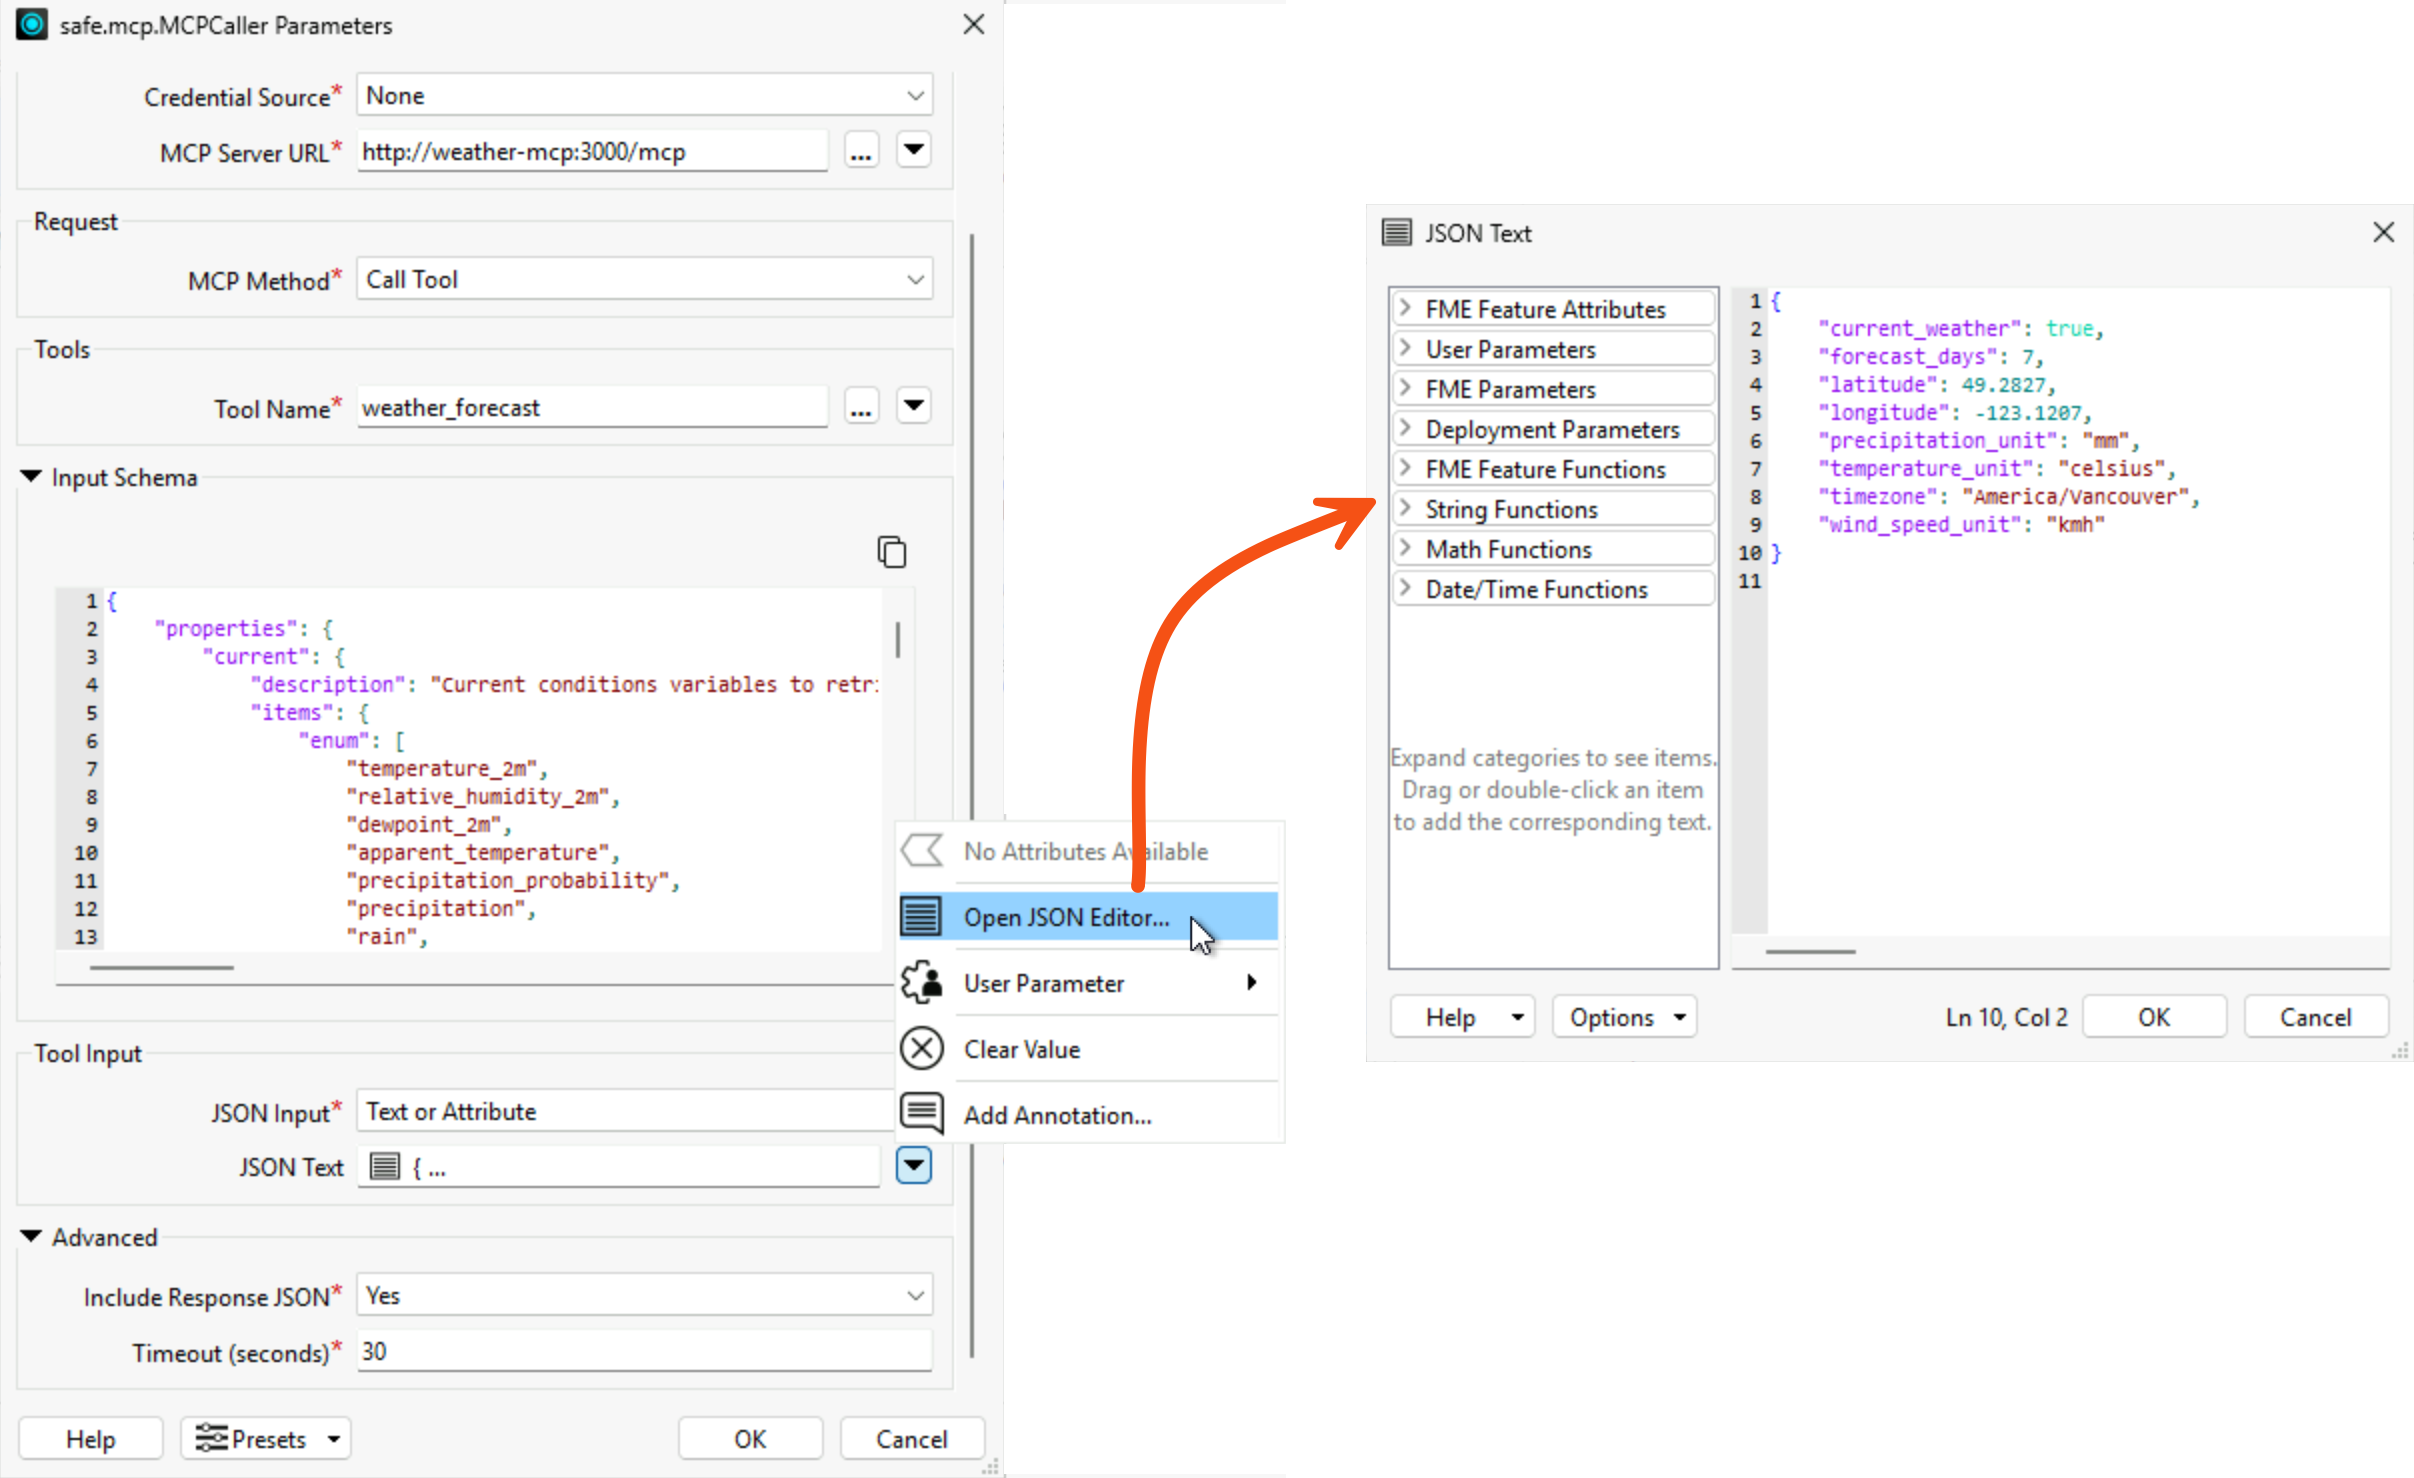Click the Presets sliders icon

tap(211, 1438)
